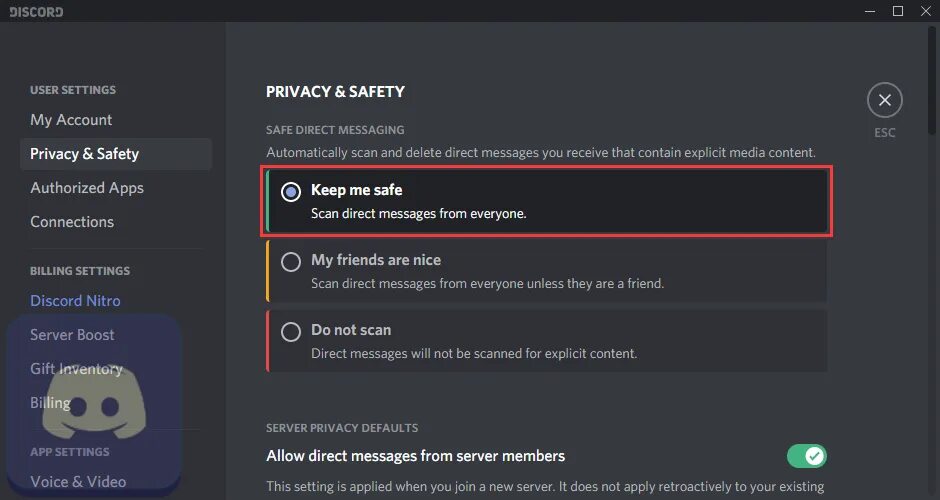Close the Discord window
940x500 pixels.
[x=925, y=11]
